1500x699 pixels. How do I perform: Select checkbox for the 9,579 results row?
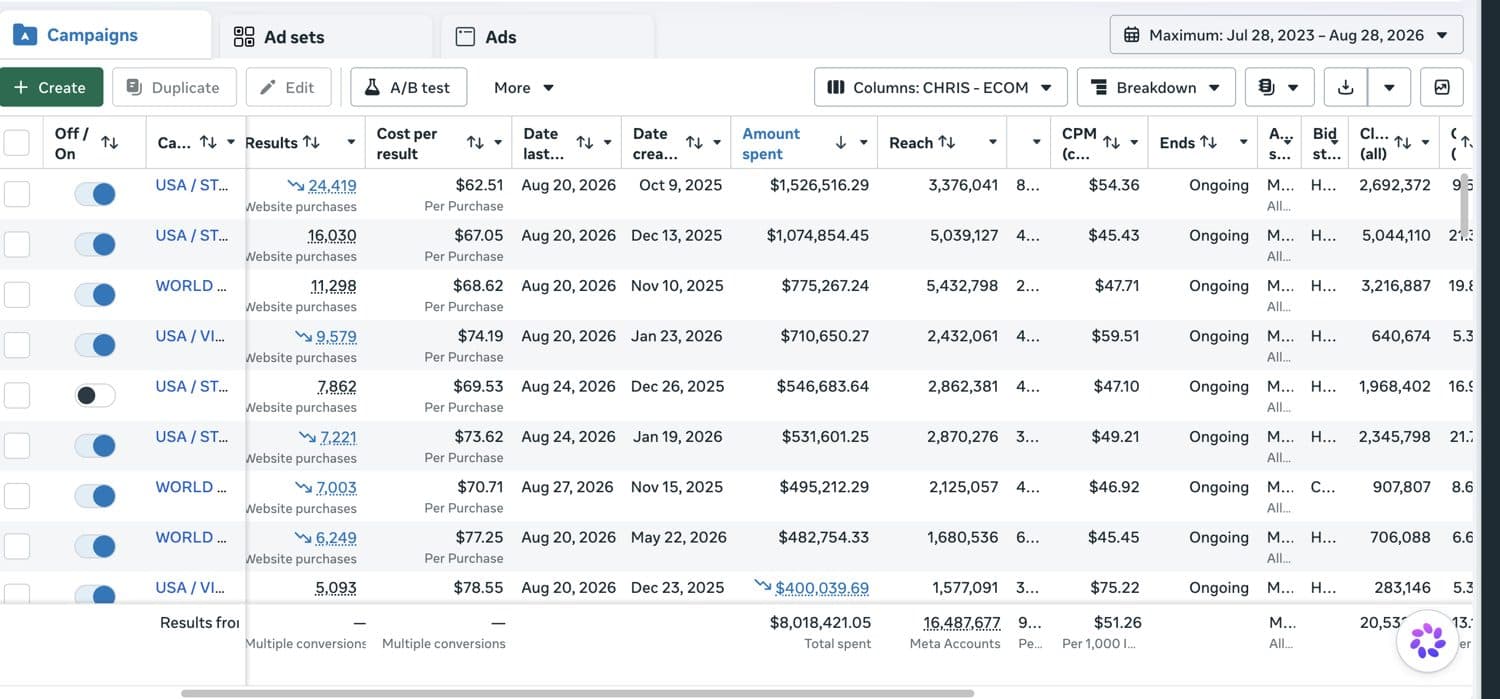tap(17, 344)
